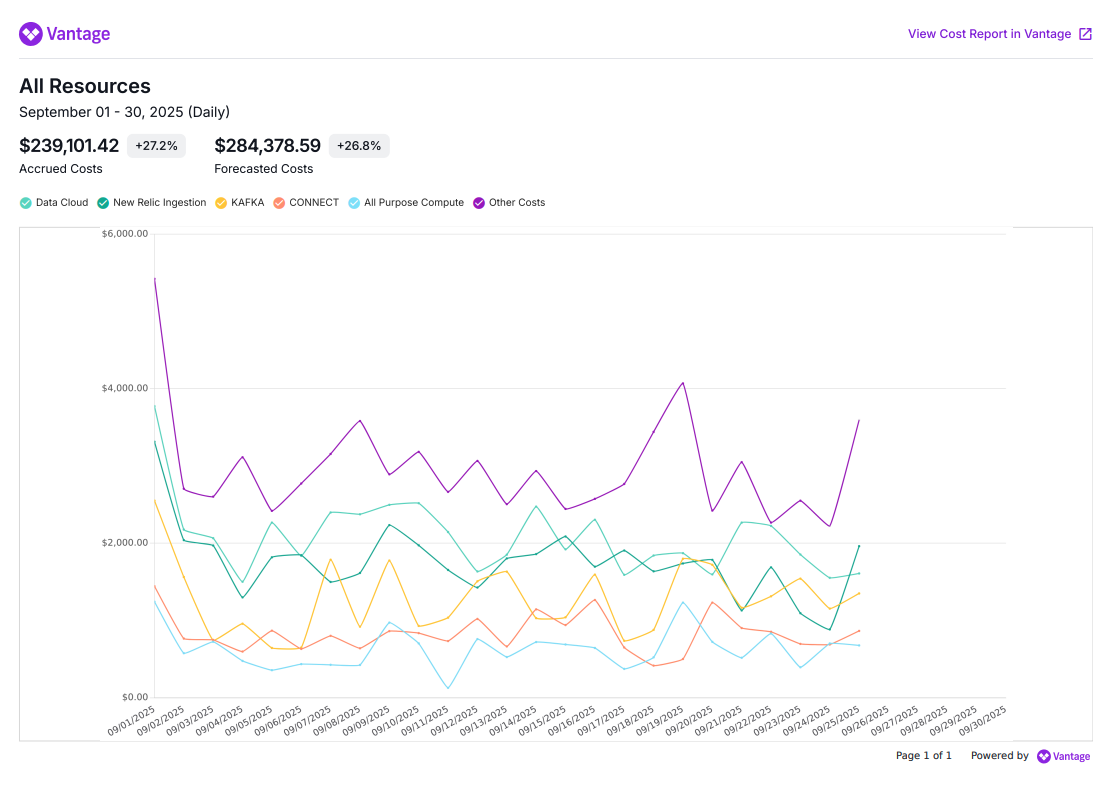Click the external link icon beside View Cost Report
Viewport: 1115px width, 788px height.
[1085, 34]
